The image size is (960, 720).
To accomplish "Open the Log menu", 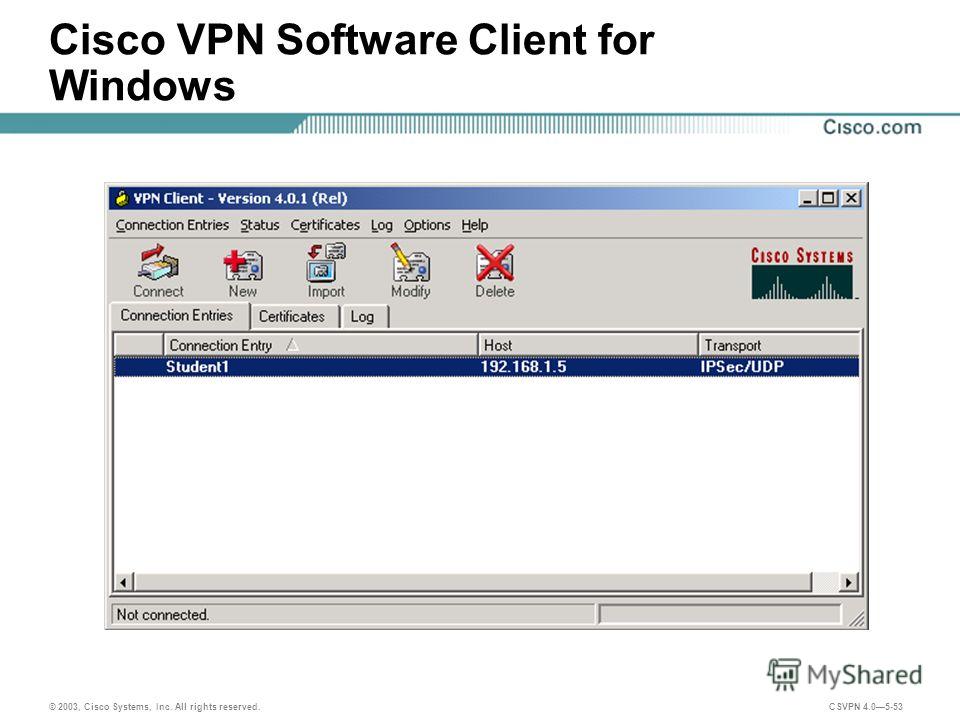I will click(x=381, y=225).
